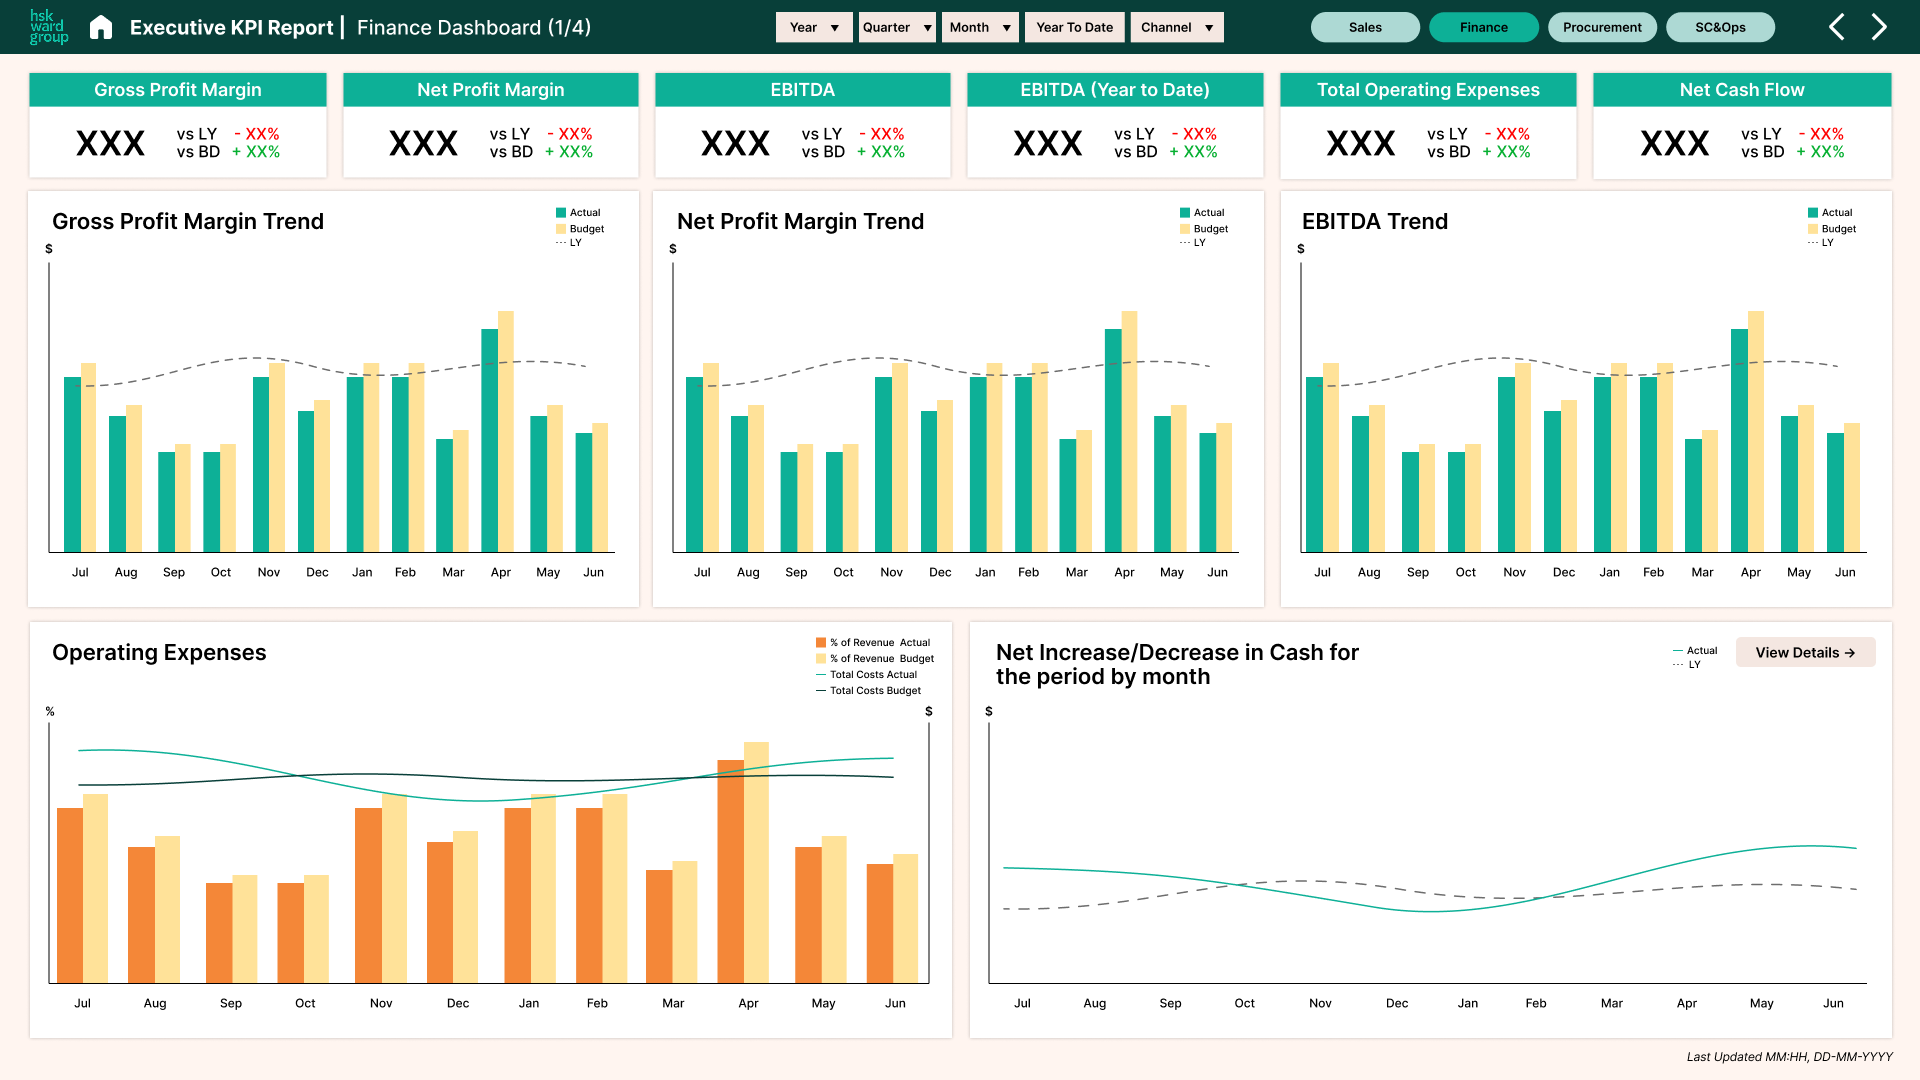The image size is (1920, 1080).
Task: Click XXX value in Net Cash Flow card
Action: point(1675,143)
